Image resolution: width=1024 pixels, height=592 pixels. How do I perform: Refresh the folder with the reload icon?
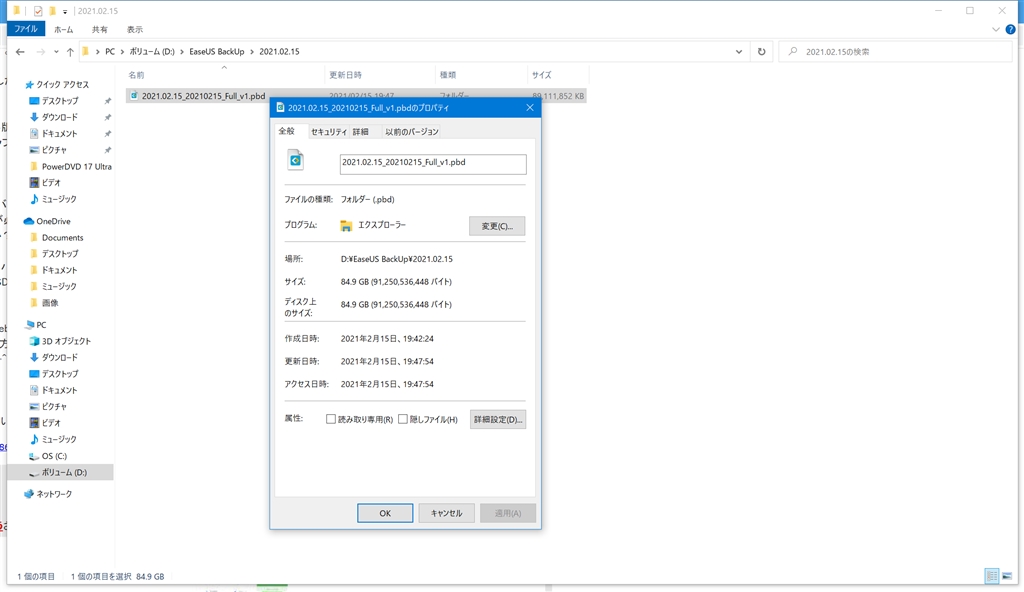[x=761, y=52]
